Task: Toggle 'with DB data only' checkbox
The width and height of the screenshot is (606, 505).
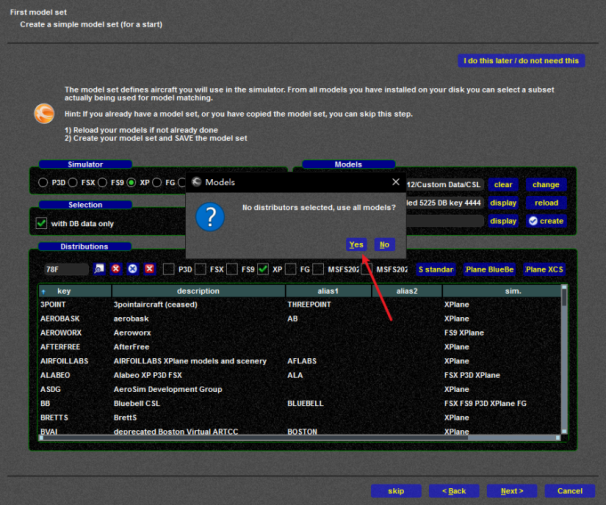Action: 42,223
